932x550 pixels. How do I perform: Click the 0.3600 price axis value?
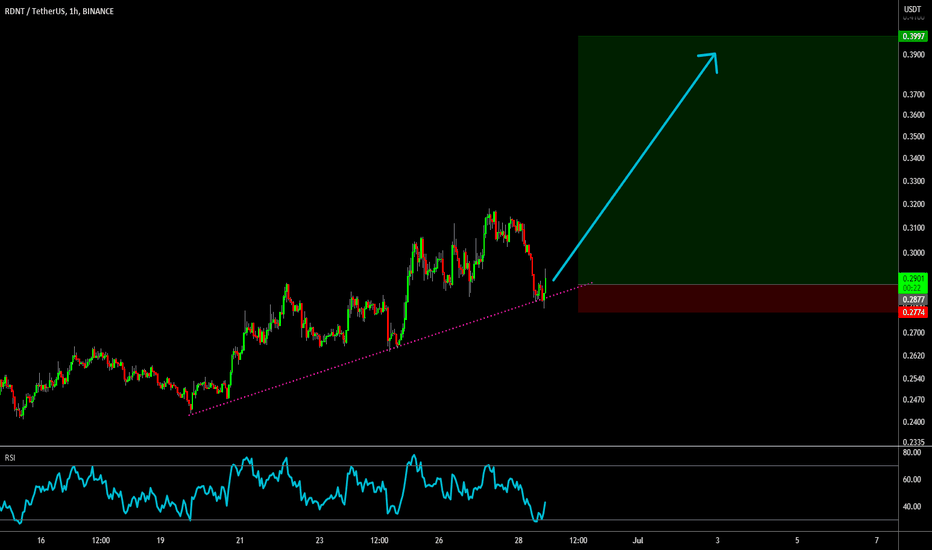pos(914,115)
